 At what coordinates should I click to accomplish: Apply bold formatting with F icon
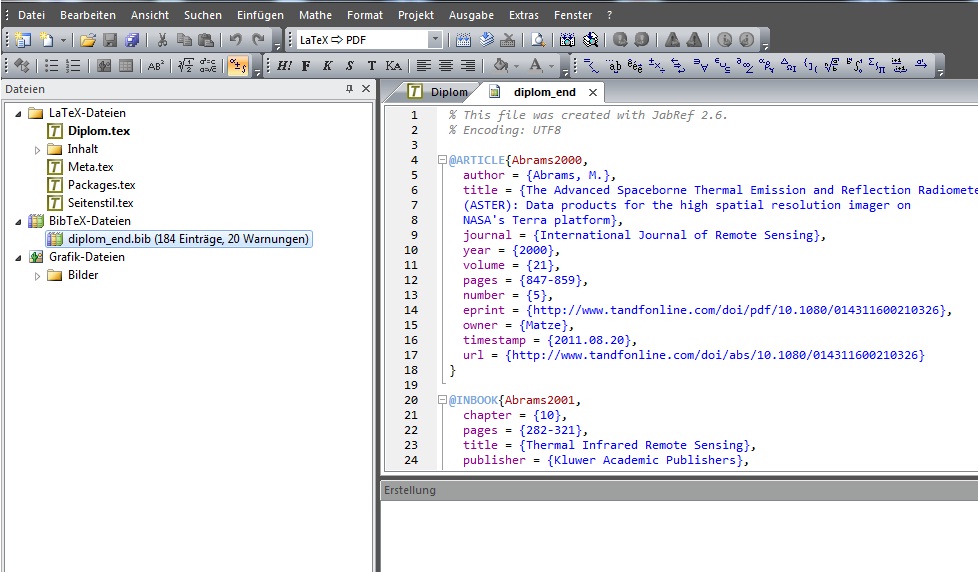(x=306, y=66)
